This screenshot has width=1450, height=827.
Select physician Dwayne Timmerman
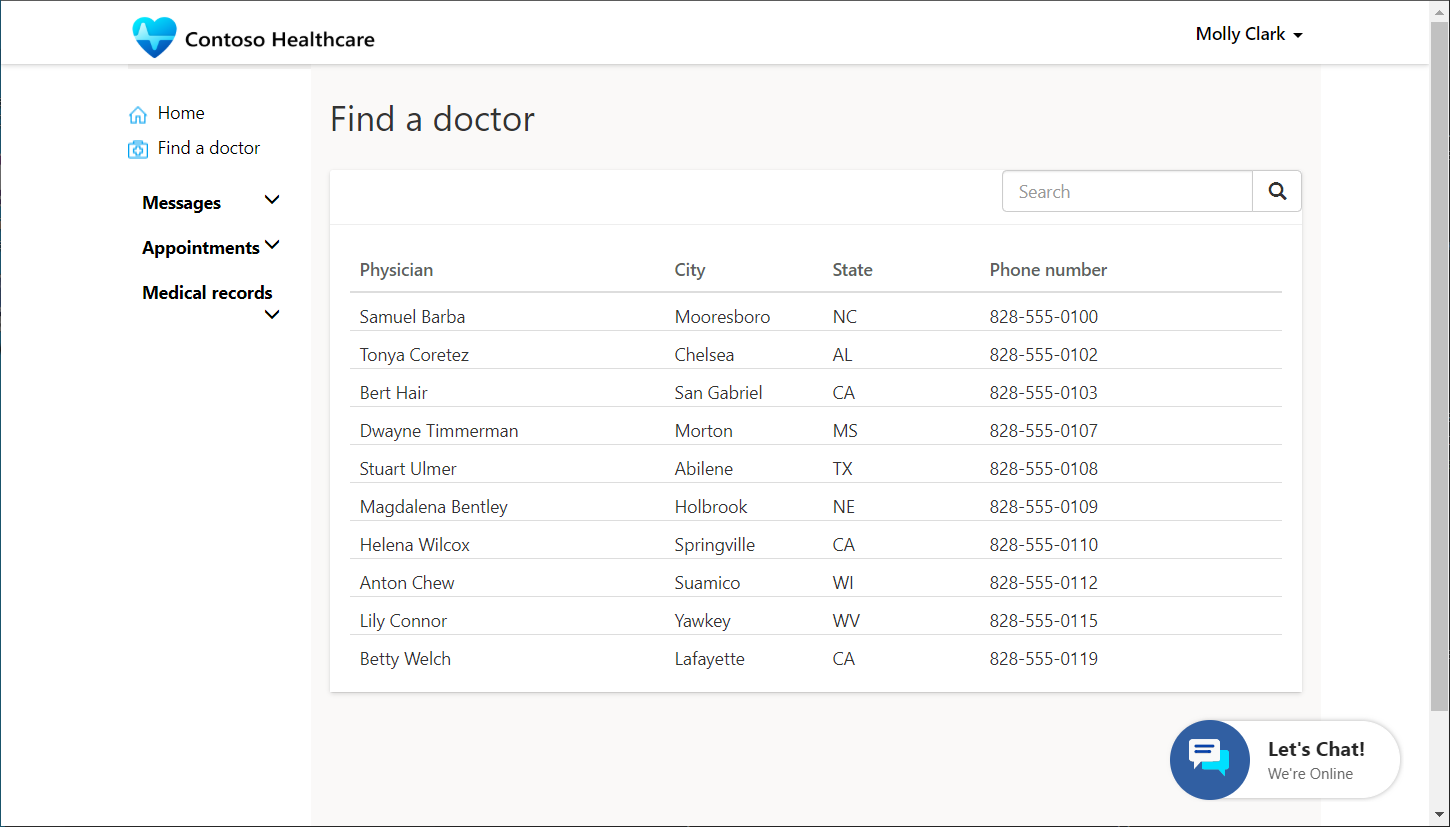click(439, 431)
